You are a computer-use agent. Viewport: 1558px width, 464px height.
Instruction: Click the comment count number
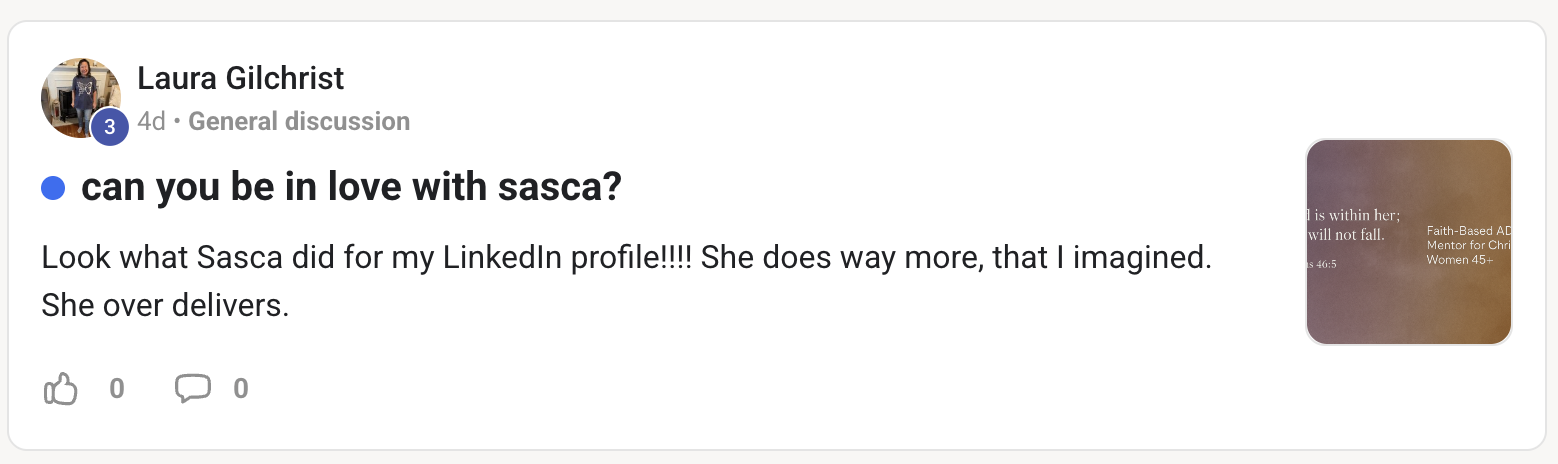point(241,388)
